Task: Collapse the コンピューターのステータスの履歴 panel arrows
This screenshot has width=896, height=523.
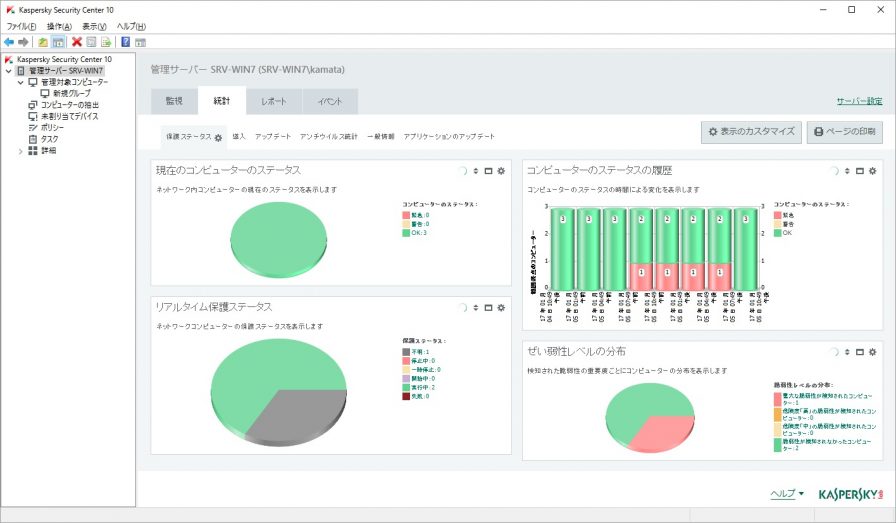Action: [847, 171]
